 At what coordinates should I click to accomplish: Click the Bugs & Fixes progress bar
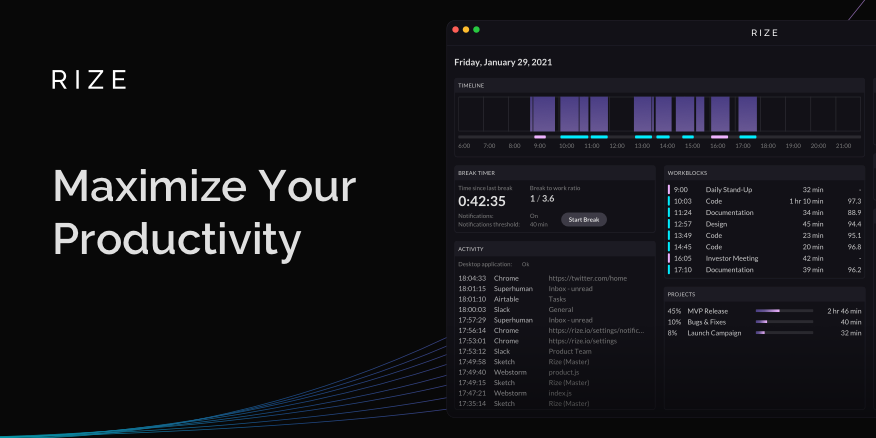[x=784, y=322]
